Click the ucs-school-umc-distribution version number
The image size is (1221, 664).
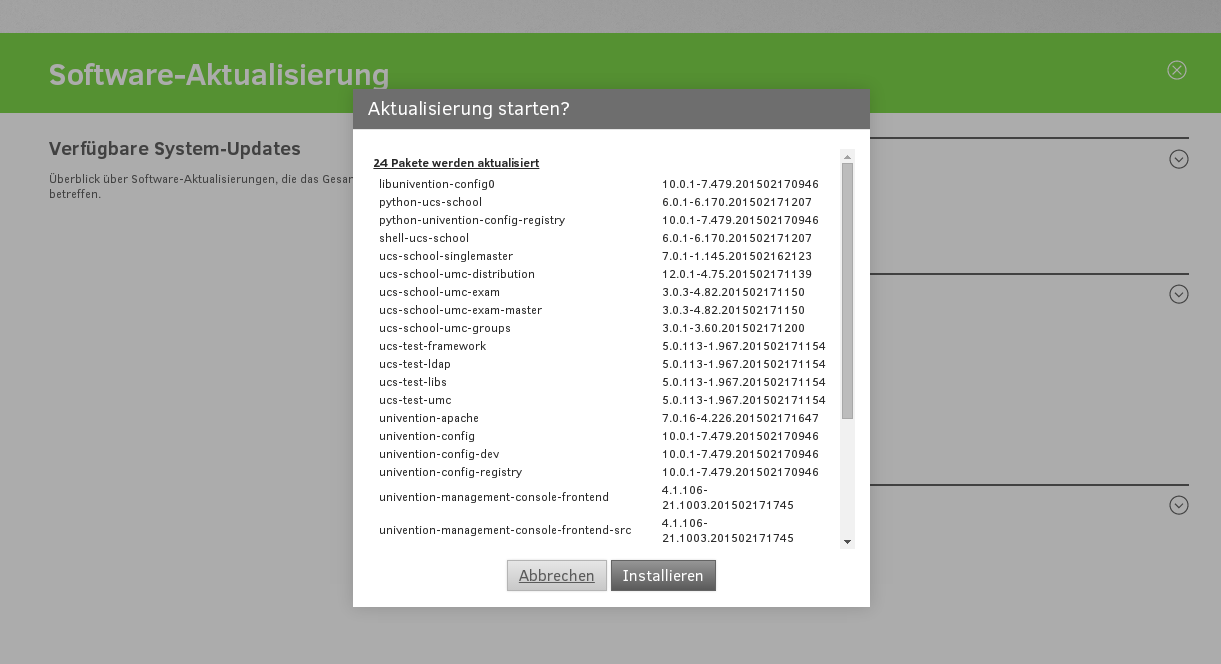click(736, 274)
